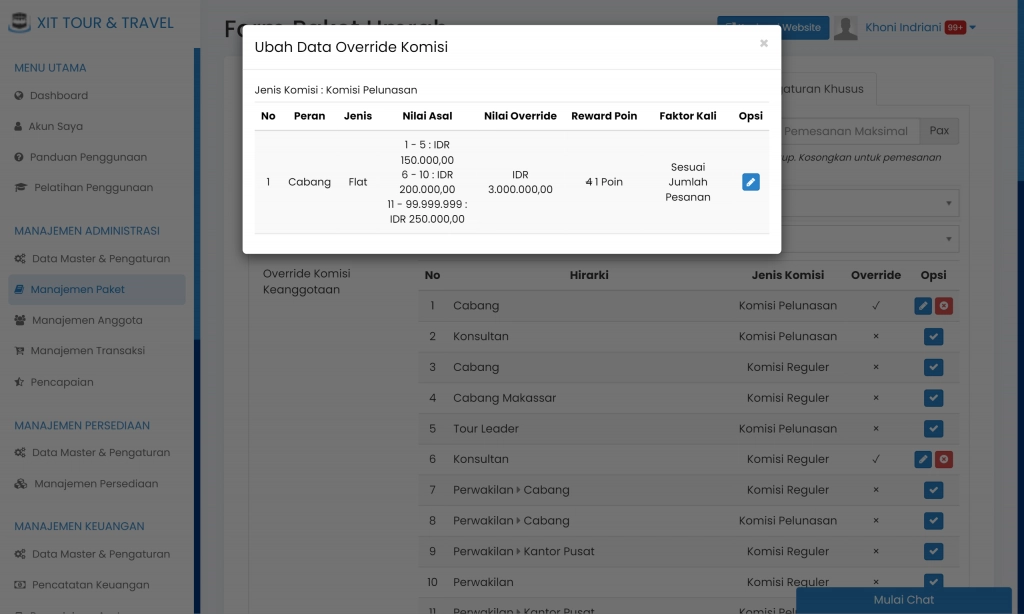Click the edit pencil for row 6 Konsultan
The height and width of the screenshot is (614, 1024).
pyautogui.click(x=923, y=460)
